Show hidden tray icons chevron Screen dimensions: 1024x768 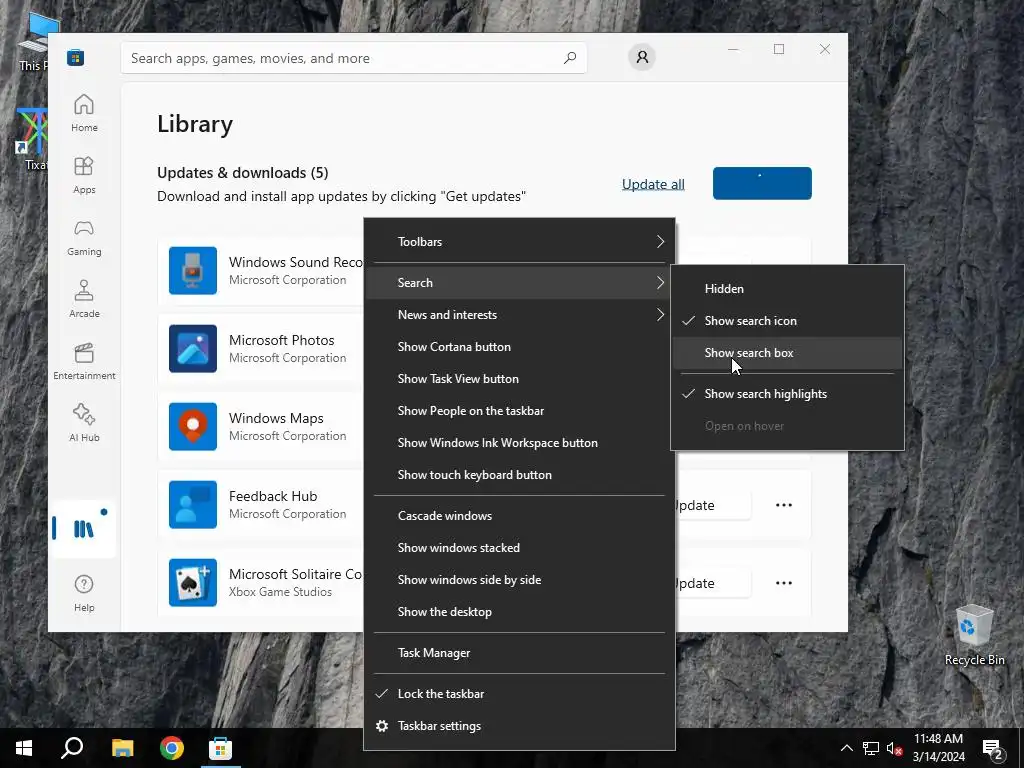[x=846, y=748]
